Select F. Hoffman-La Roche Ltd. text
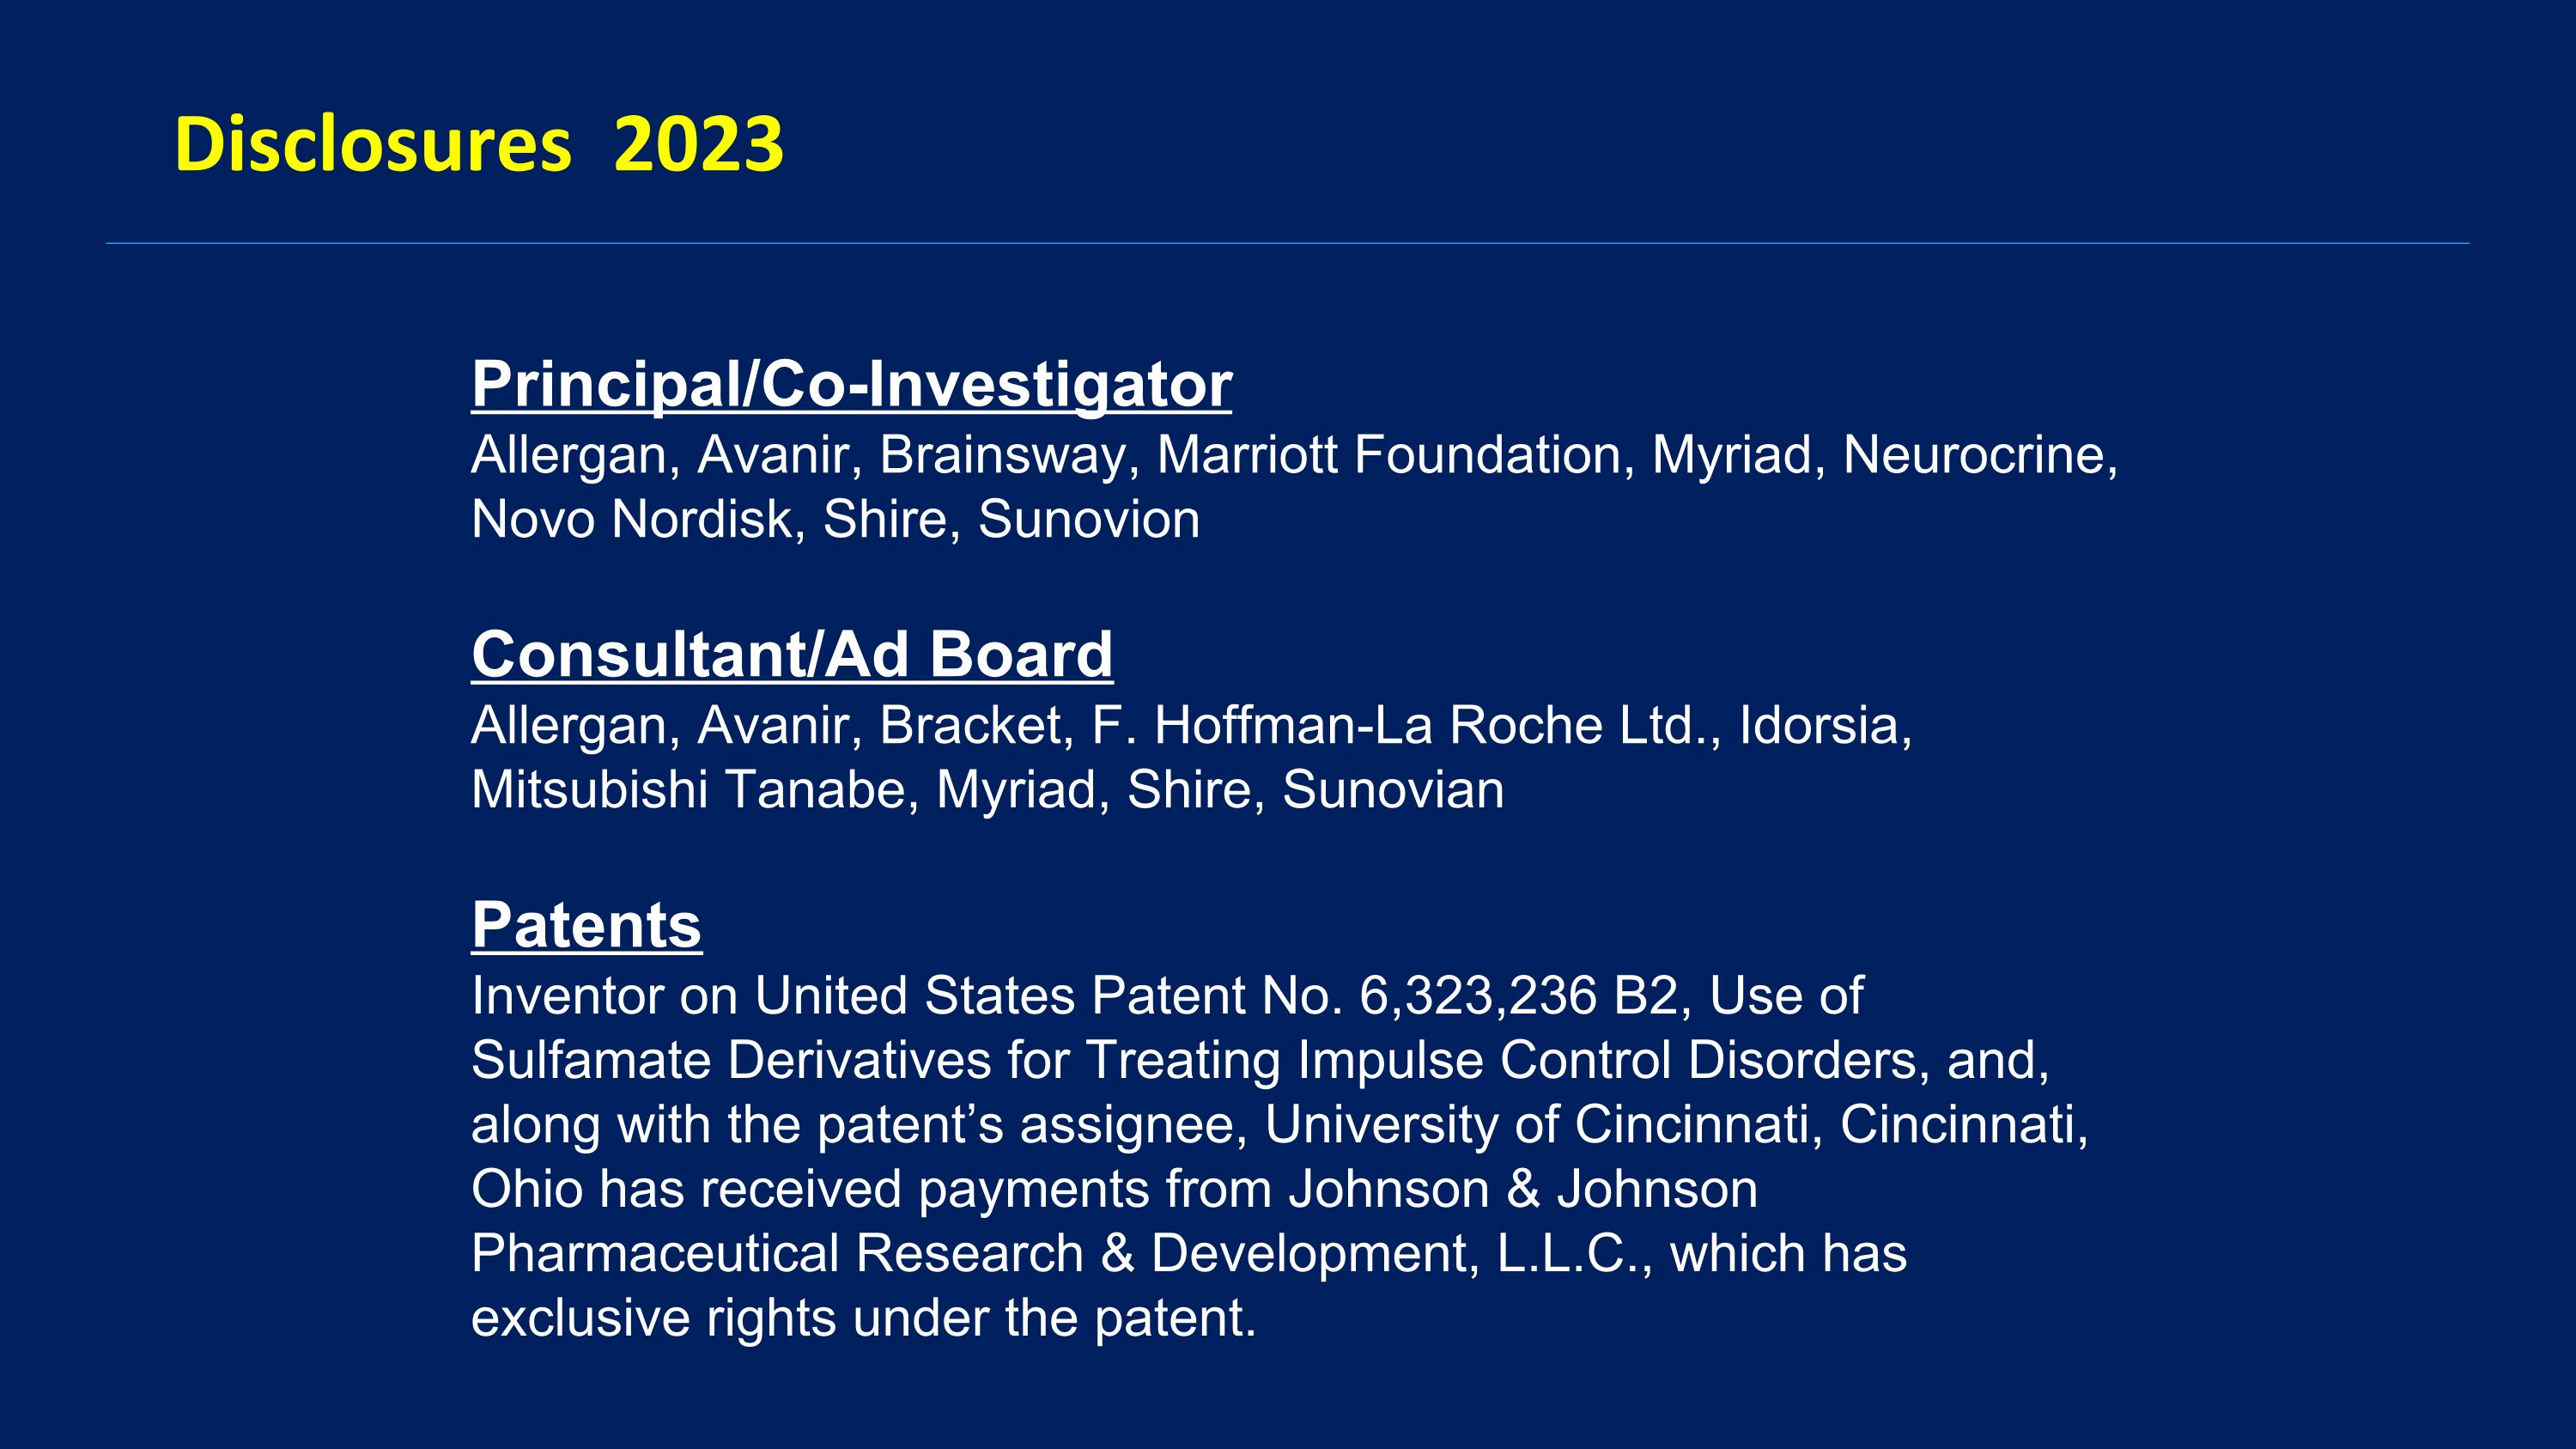This screenshot has height=1449, width=2576. (1406, 725)
